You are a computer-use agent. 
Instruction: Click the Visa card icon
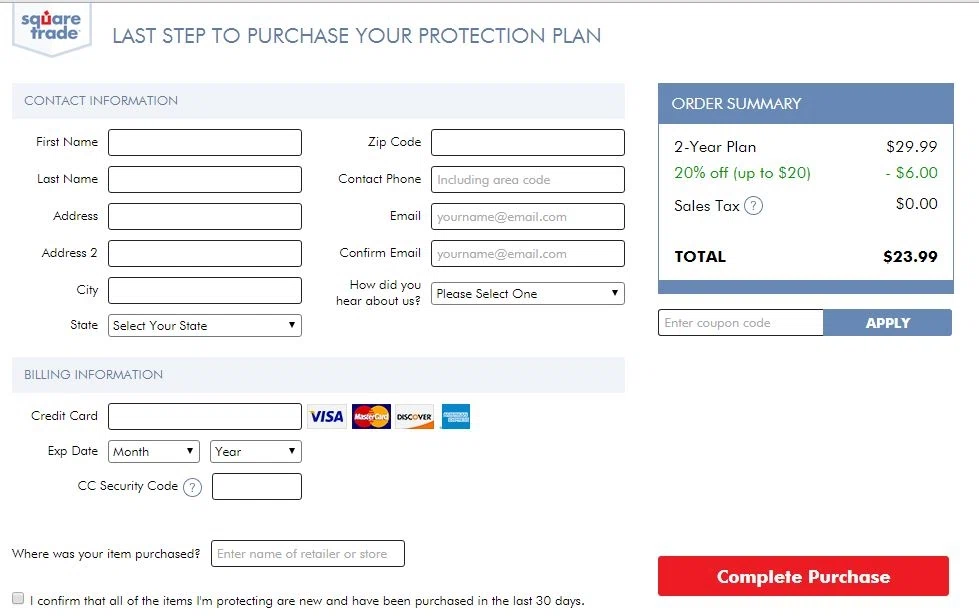pyautogui.click(x=327, y=416)
